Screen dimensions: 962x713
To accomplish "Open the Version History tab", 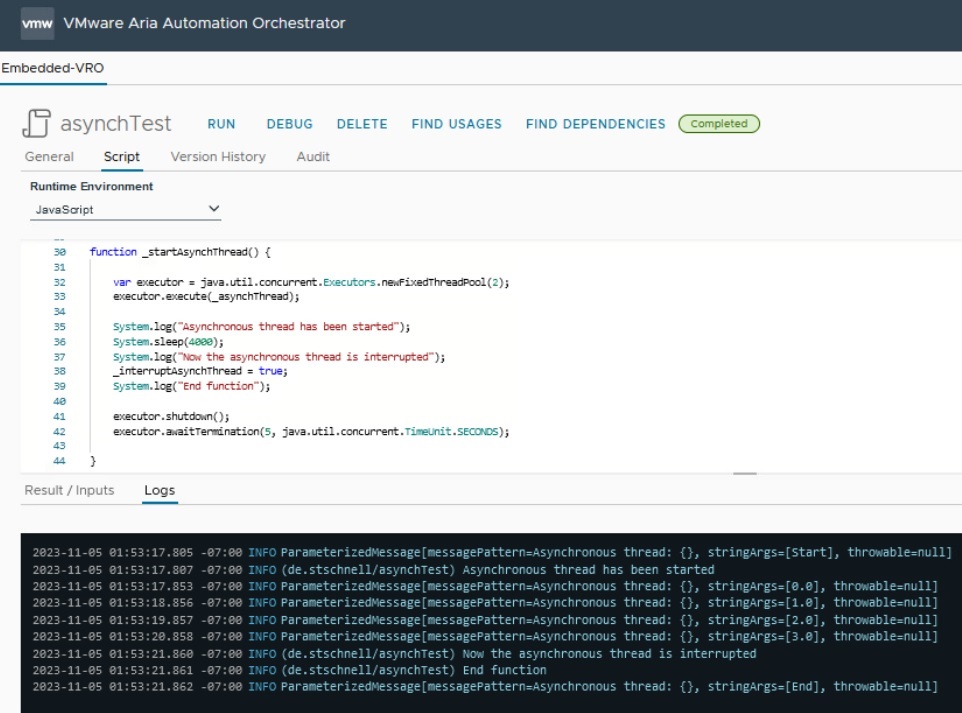I will point(218,156).
